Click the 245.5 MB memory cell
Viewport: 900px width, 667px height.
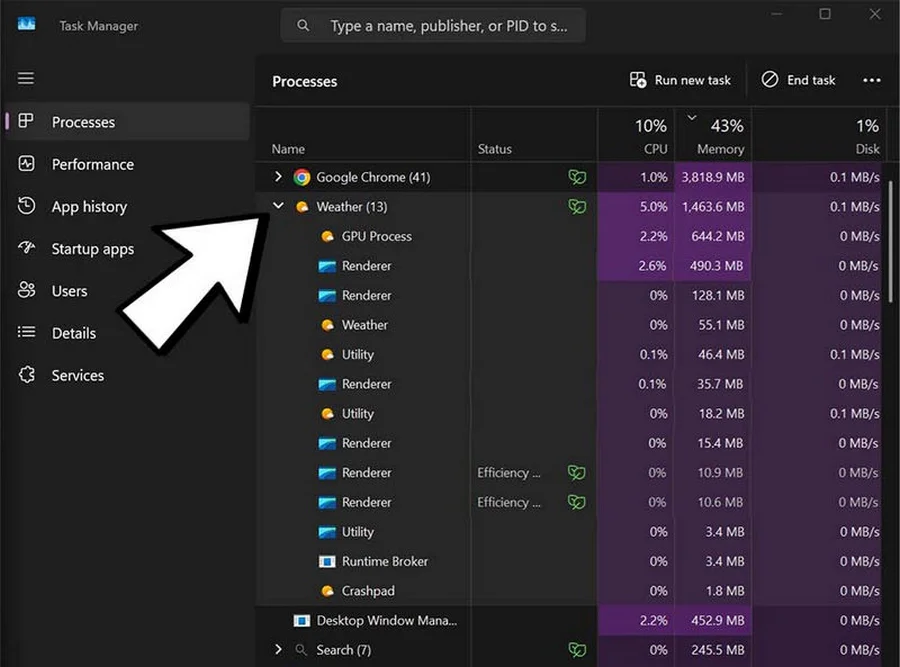click(713, 650)
